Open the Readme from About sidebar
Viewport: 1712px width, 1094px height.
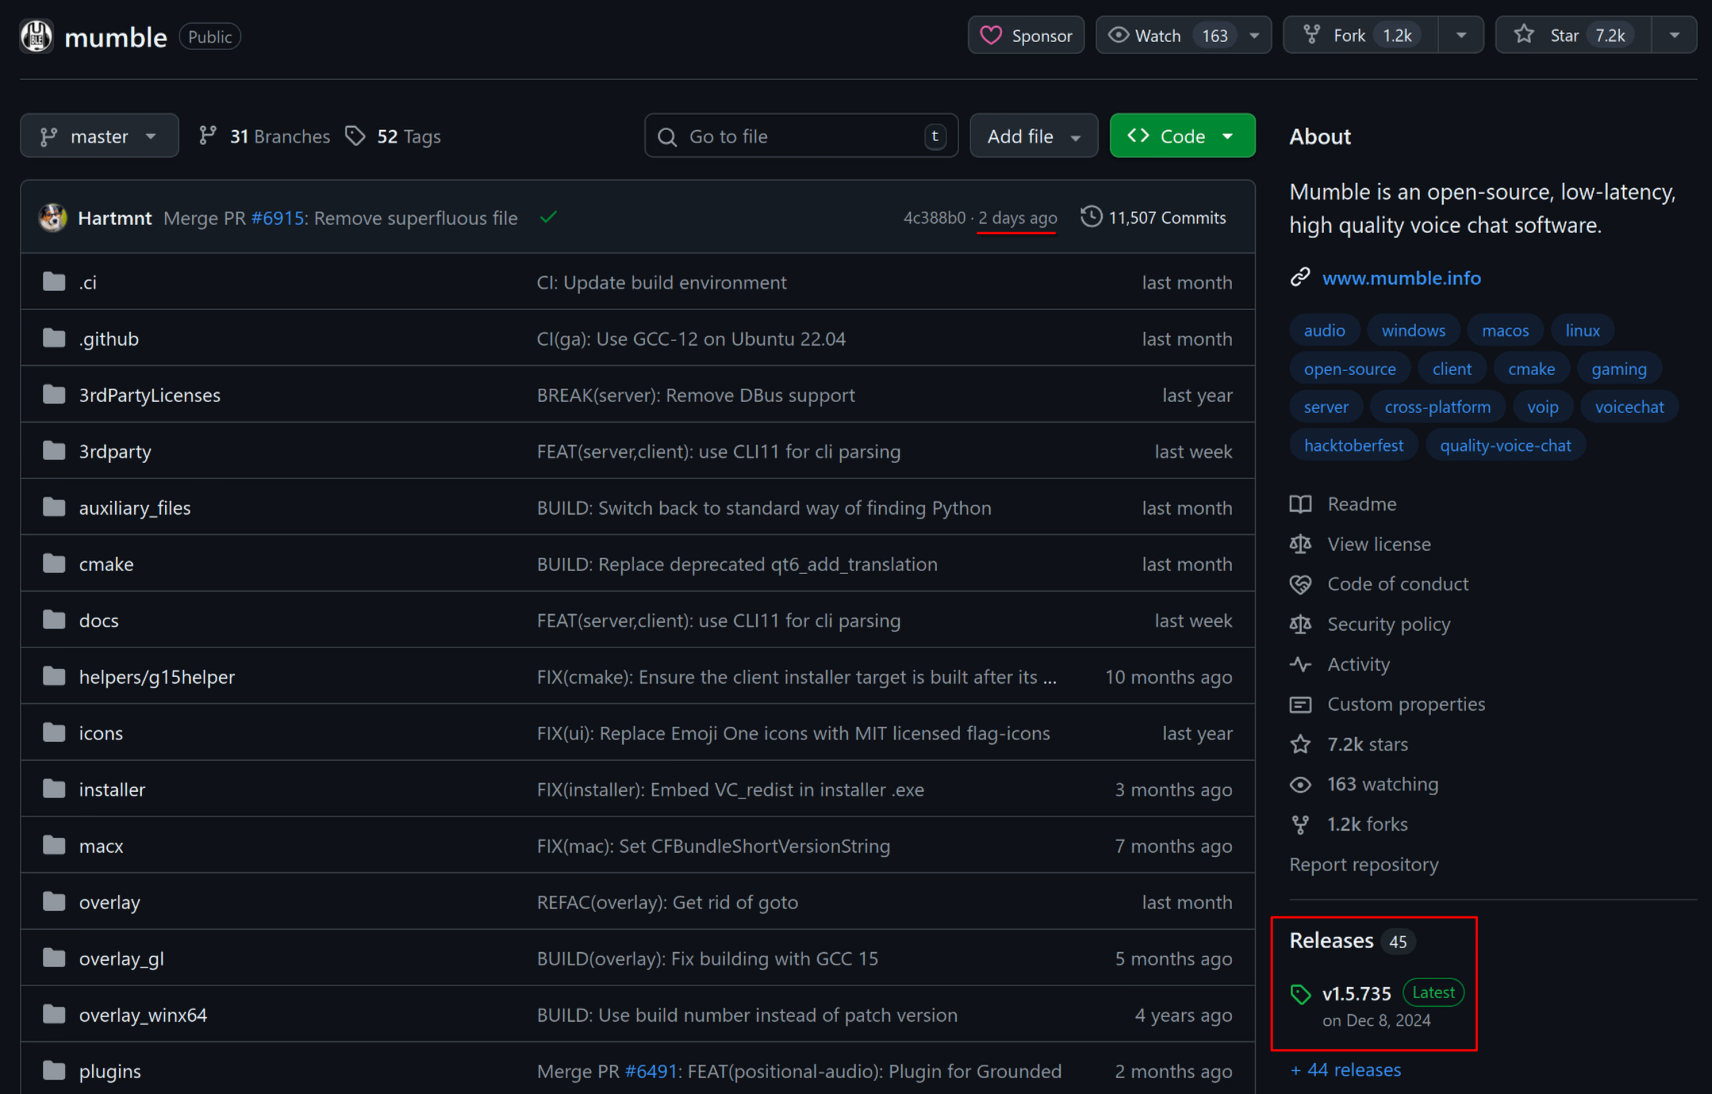pyautogui.click(x=1361, y=504)
